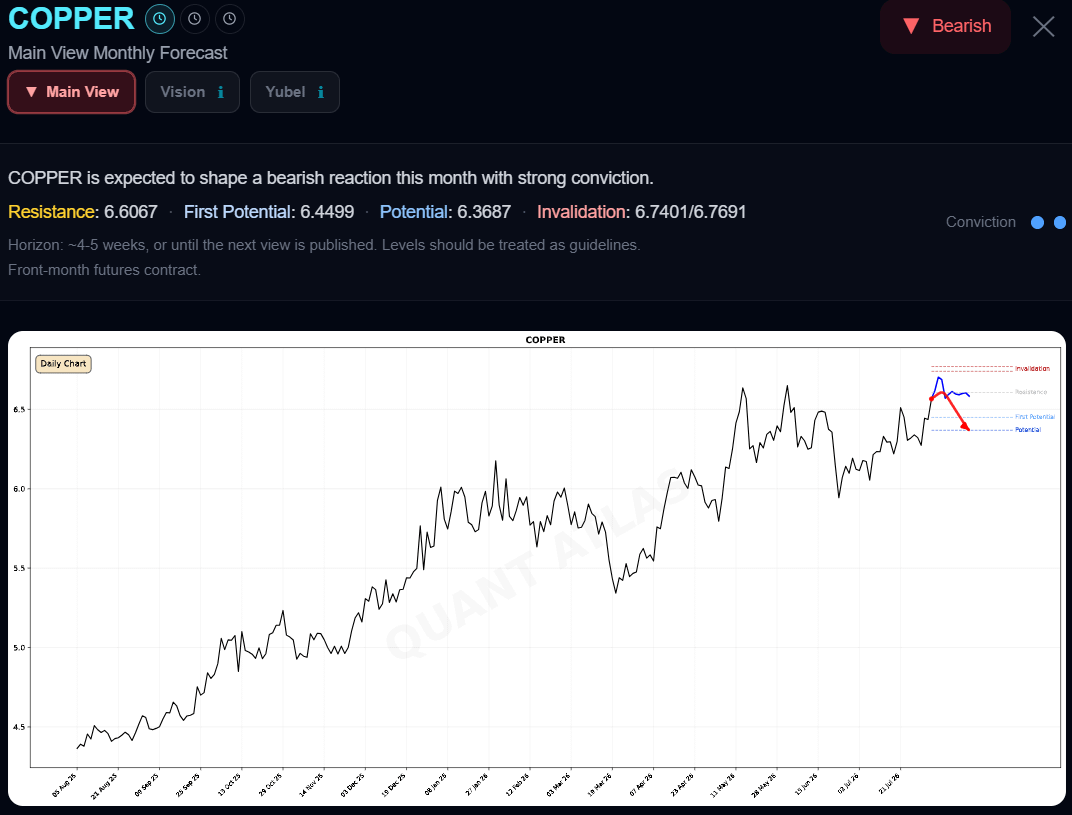
Task: Click the Conviction label
Action: click(980, 222)
